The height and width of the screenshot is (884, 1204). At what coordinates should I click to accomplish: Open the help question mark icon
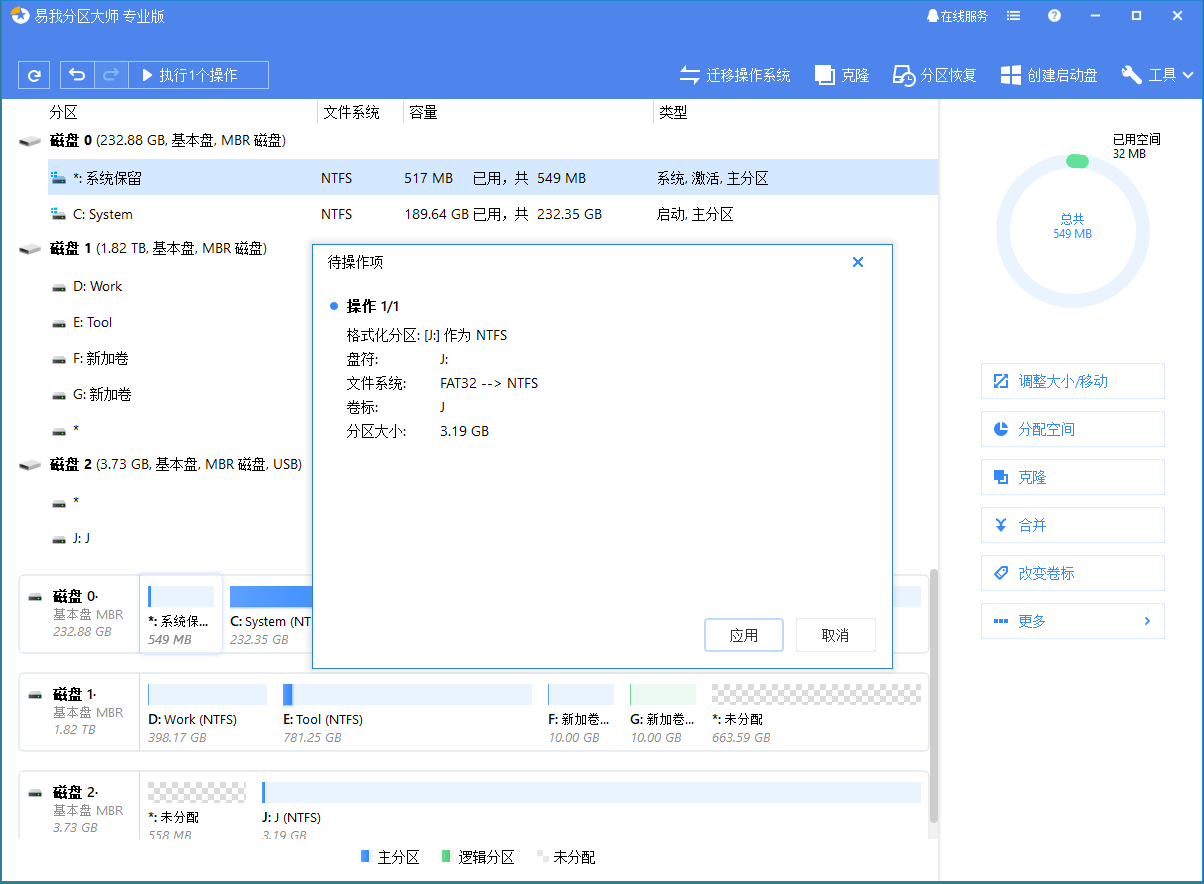click(x=1054, y=15)
